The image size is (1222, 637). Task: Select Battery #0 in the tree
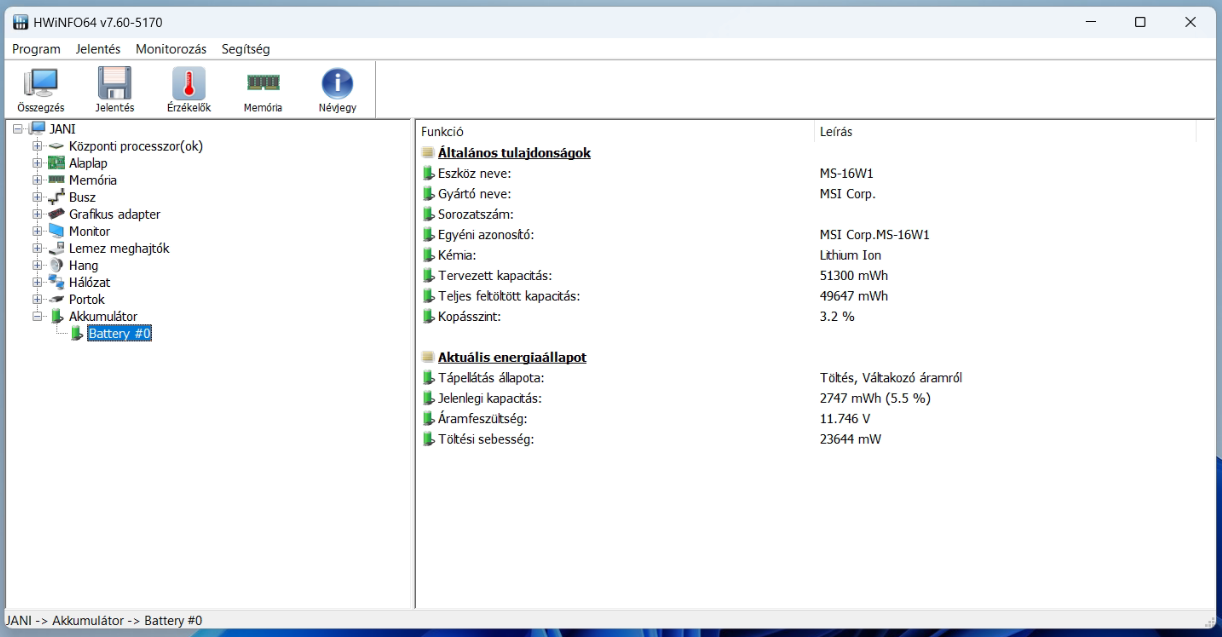click(x=119, y=333)
